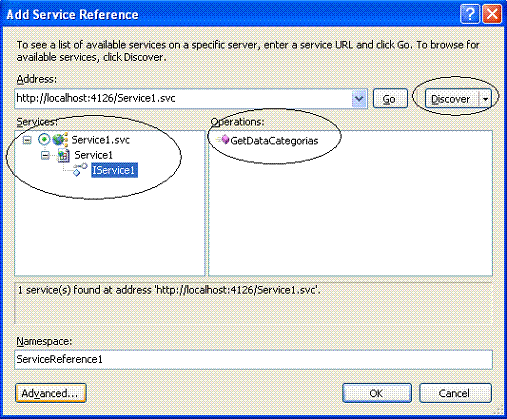The width and height of the screenshot is (507, 419).
Task: Collapse the Service1.svc tree node
Action: coord(27,140)
